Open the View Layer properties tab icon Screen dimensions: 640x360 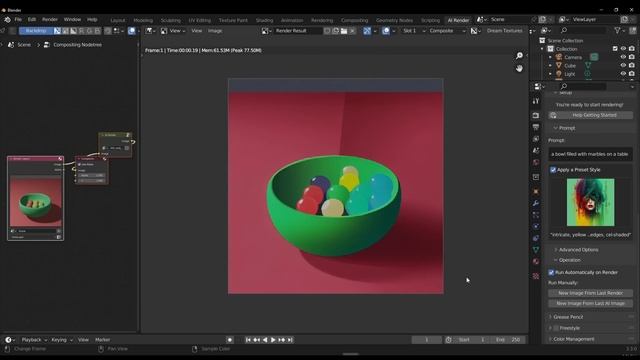[536, 139]
